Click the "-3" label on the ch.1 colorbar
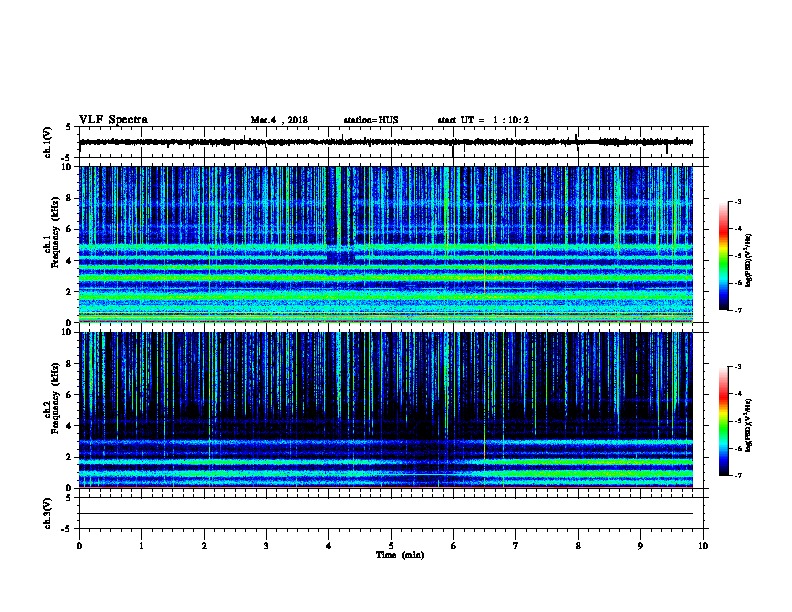The image size is (792, 612). coord(737,201)
